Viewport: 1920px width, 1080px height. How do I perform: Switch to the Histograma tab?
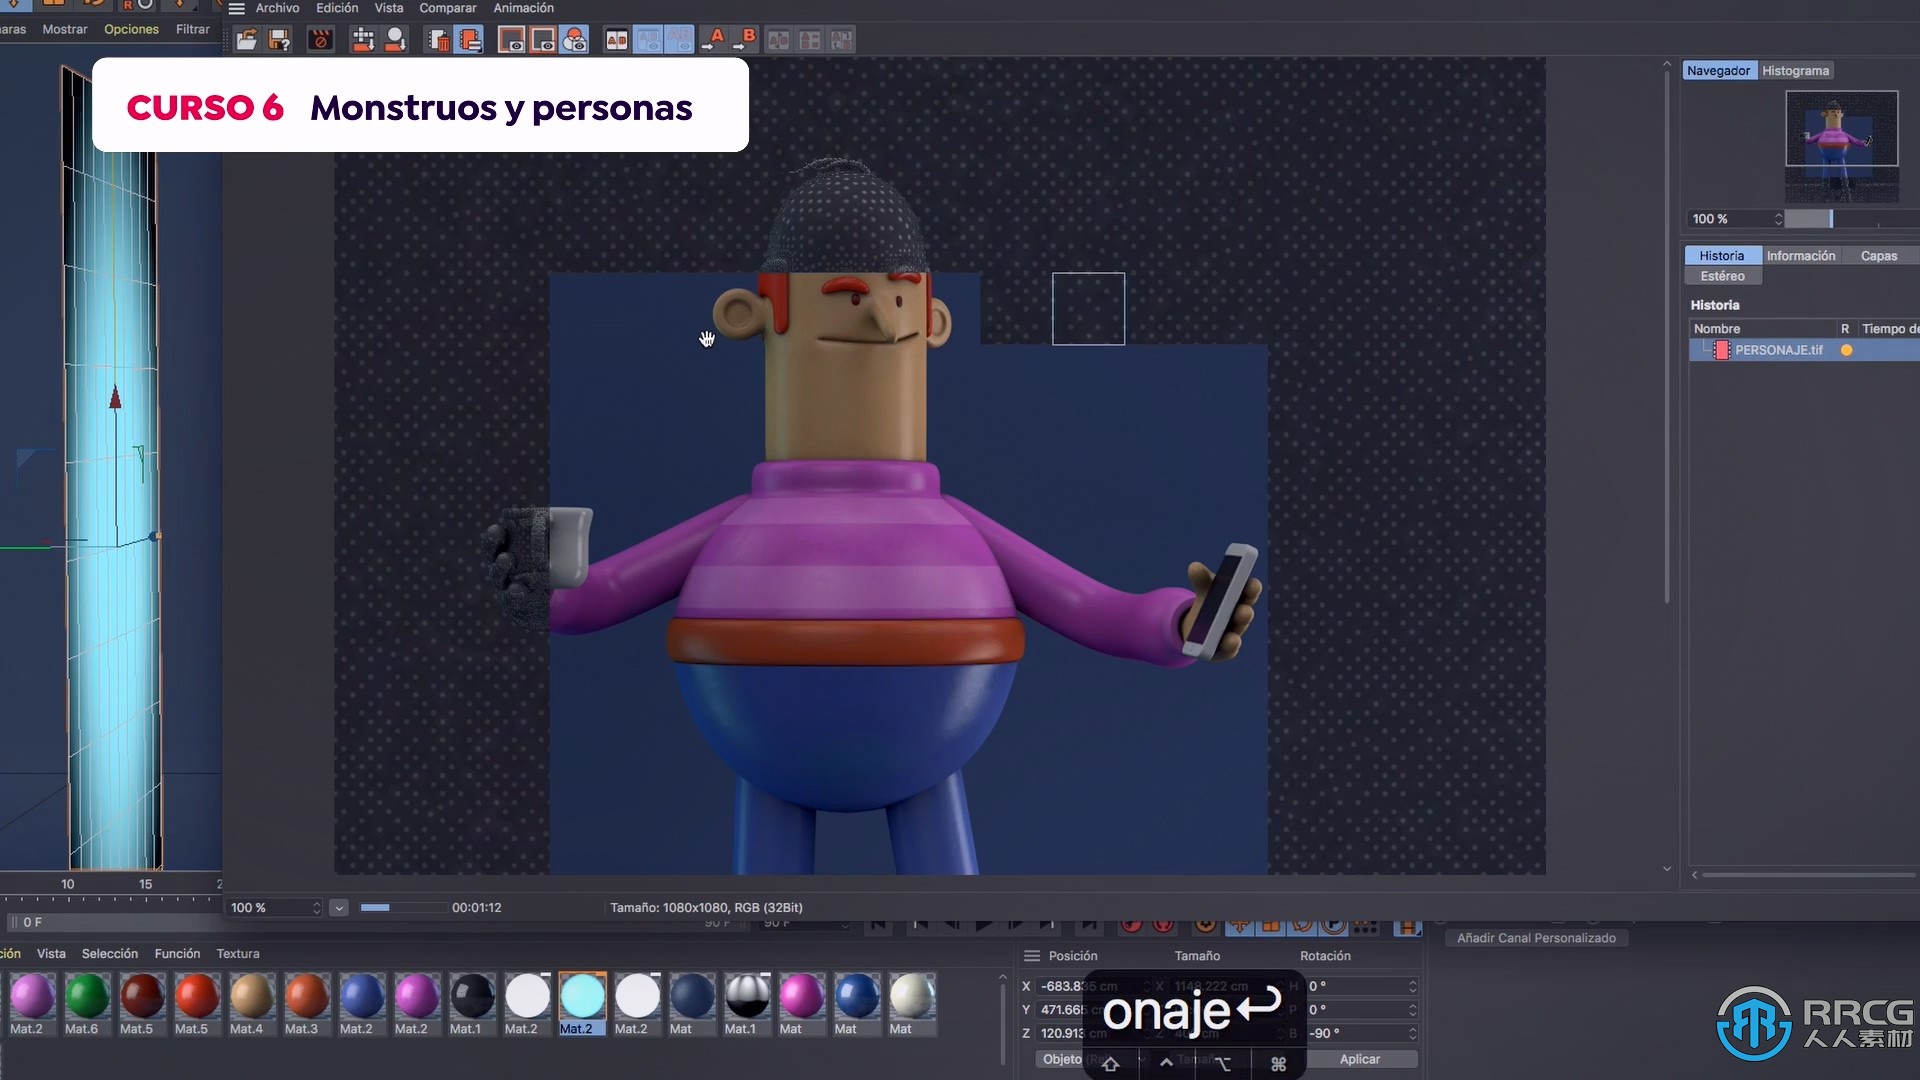pos(1795,70)
